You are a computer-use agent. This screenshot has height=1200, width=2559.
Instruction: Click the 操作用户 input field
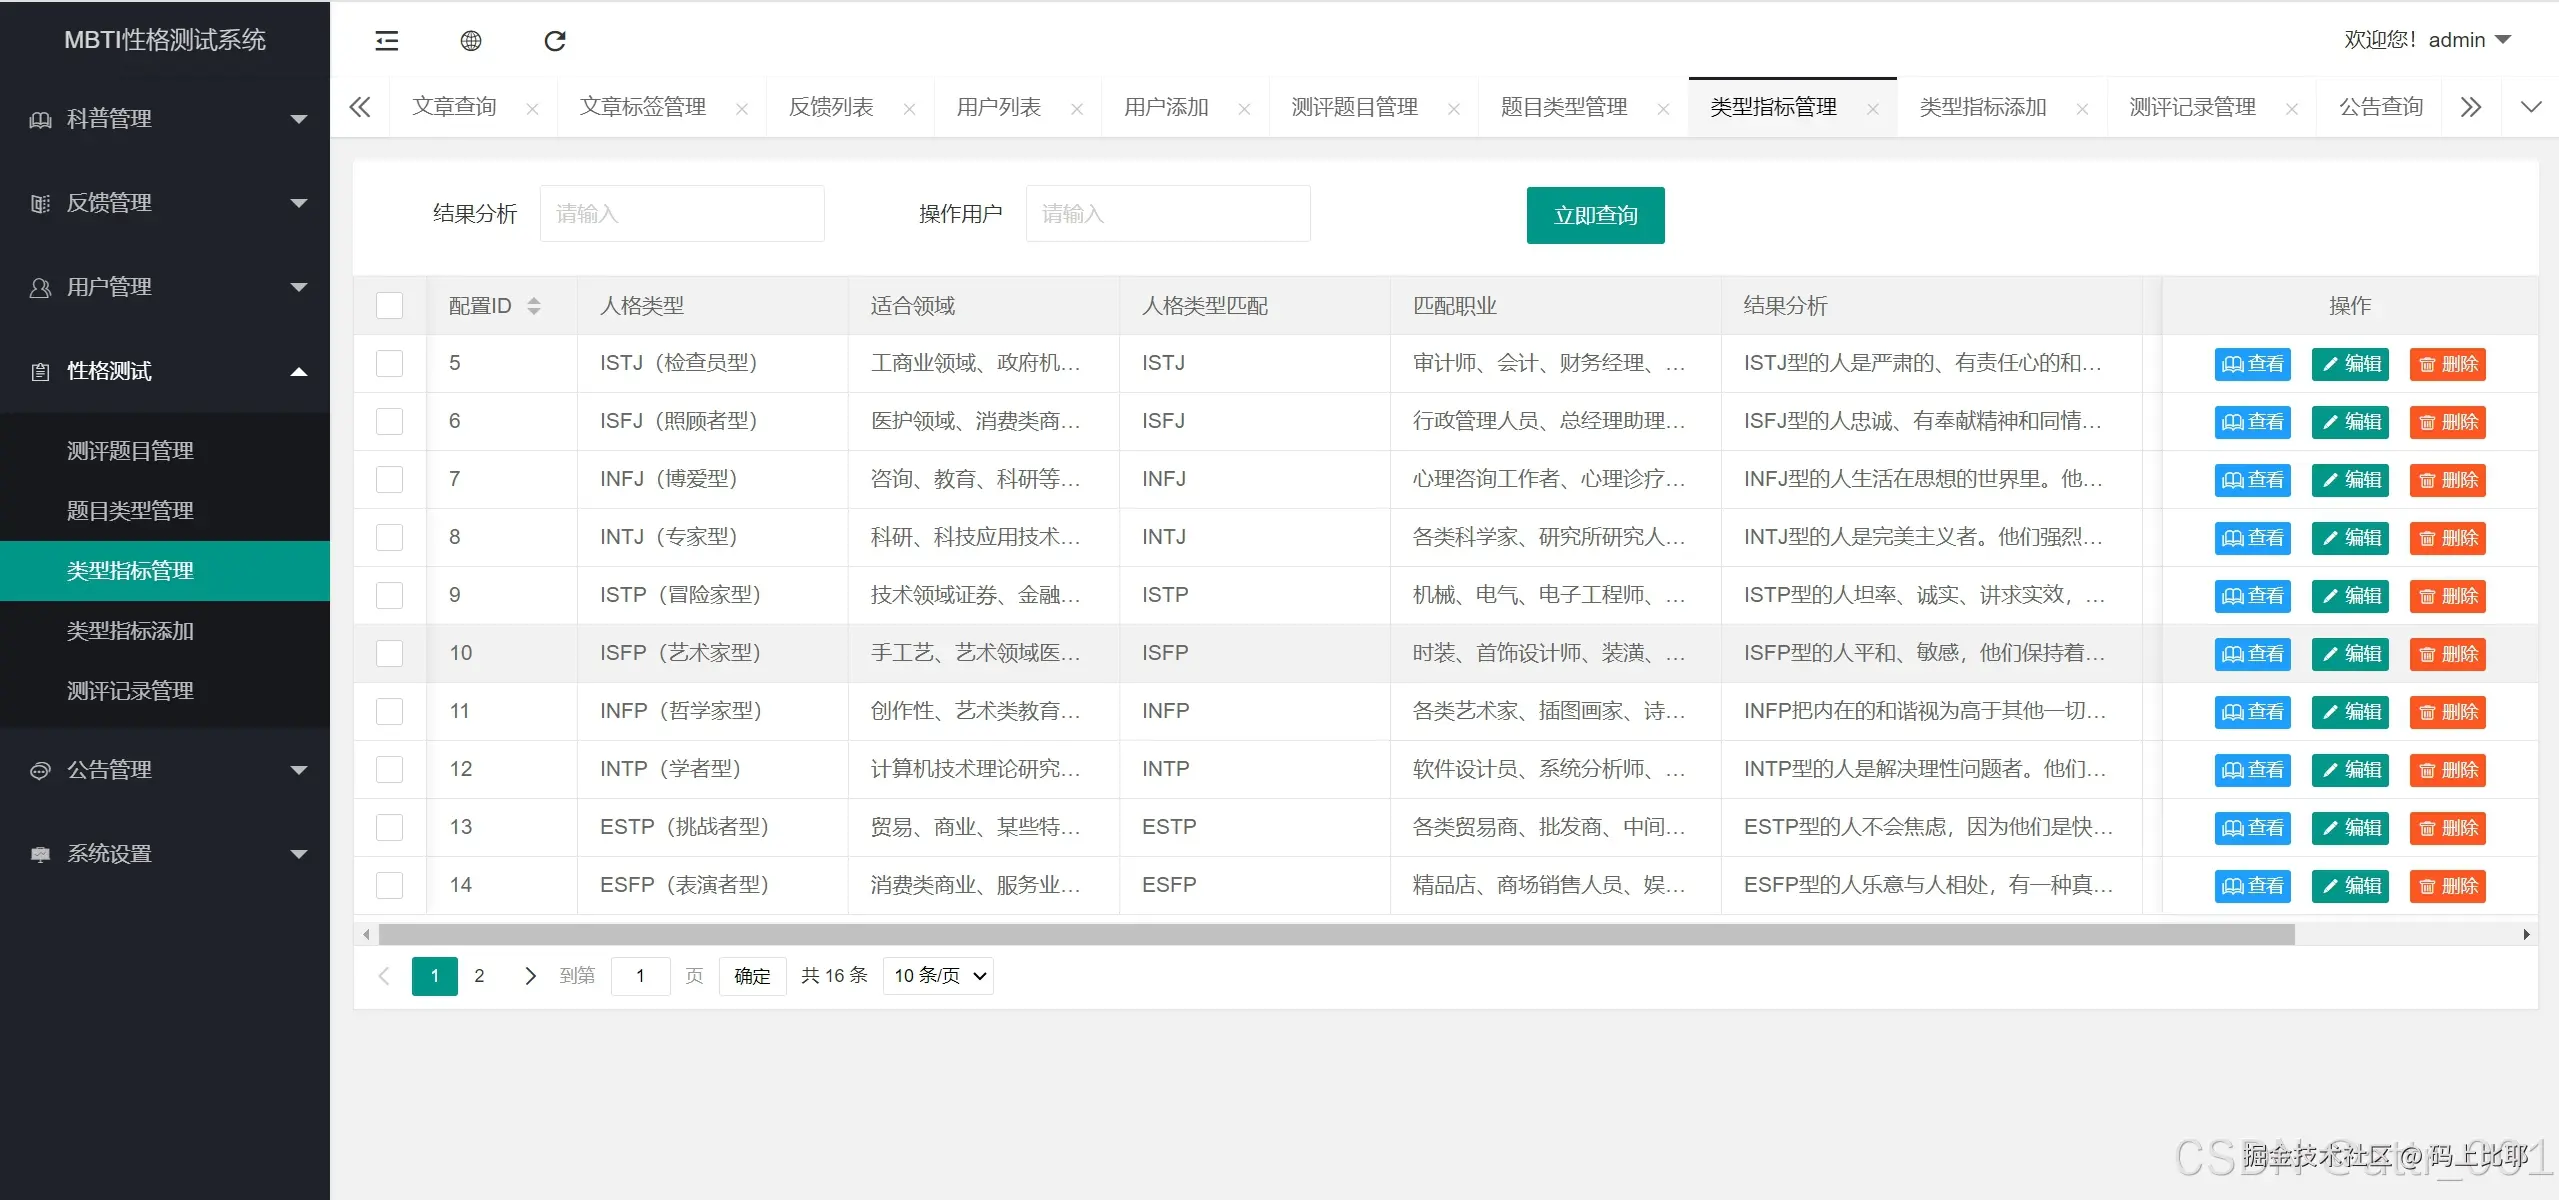tap(1168, 213)
